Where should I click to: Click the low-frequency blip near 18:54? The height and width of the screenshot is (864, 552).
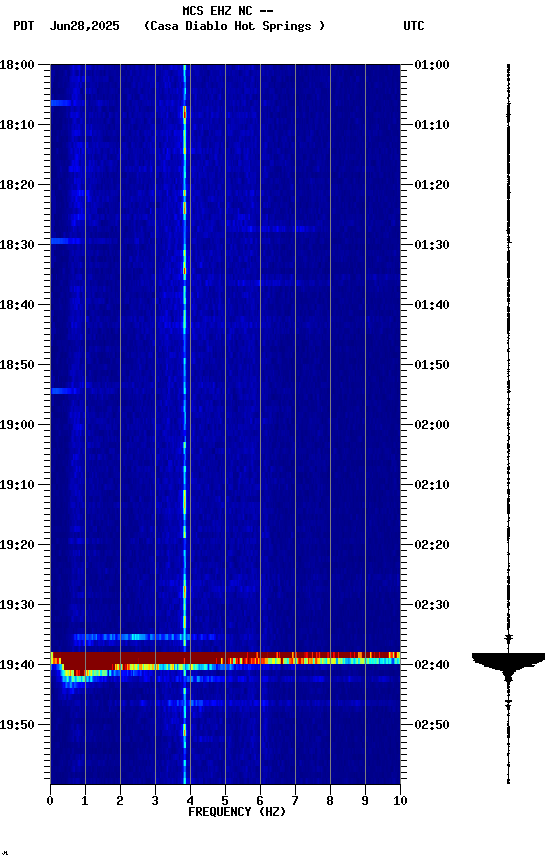(x=65, y=391)
